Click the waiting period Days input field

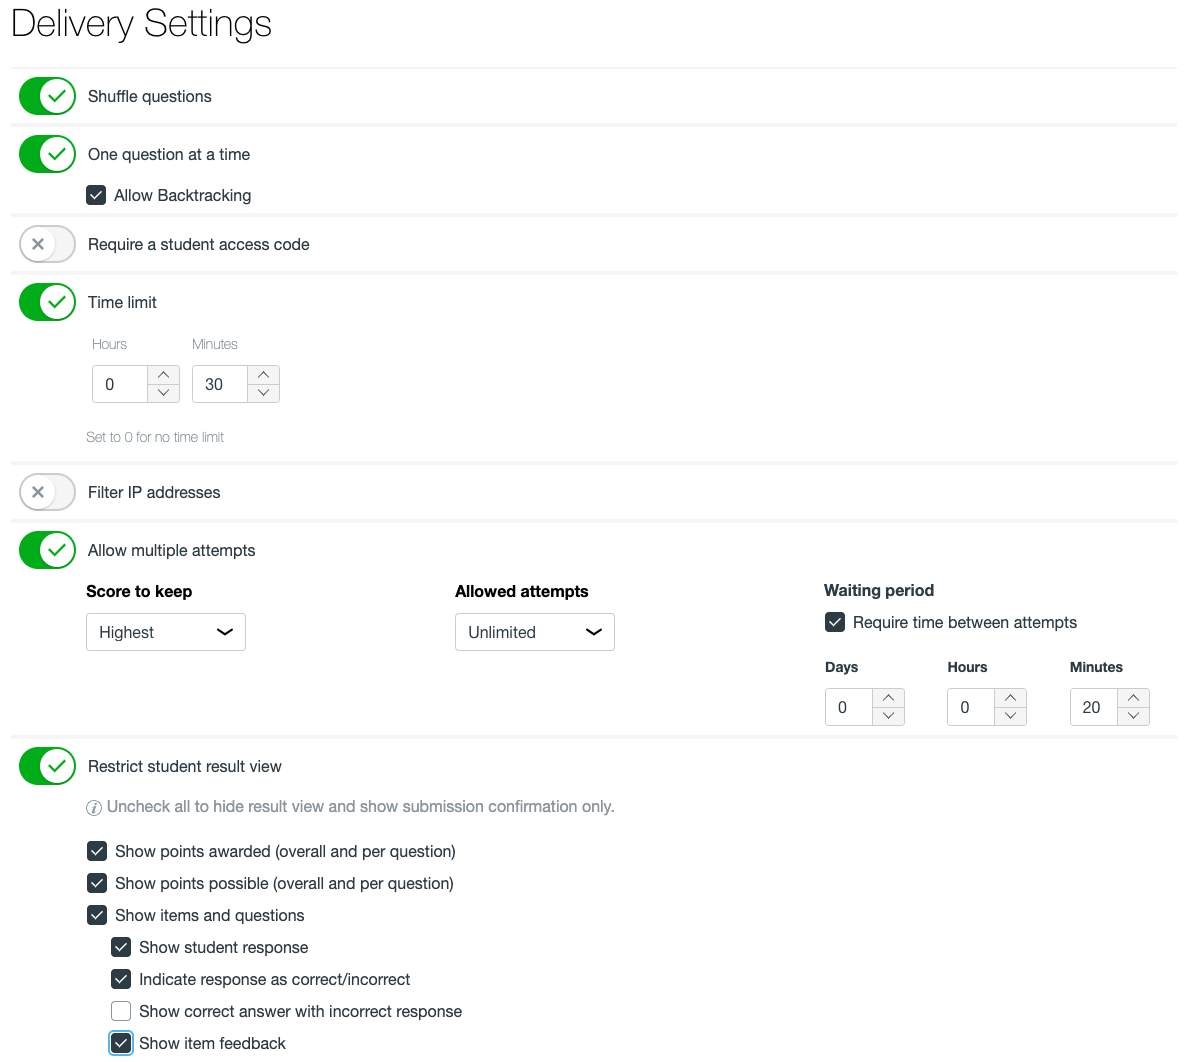pyautogui.click(x=849, y=707)
